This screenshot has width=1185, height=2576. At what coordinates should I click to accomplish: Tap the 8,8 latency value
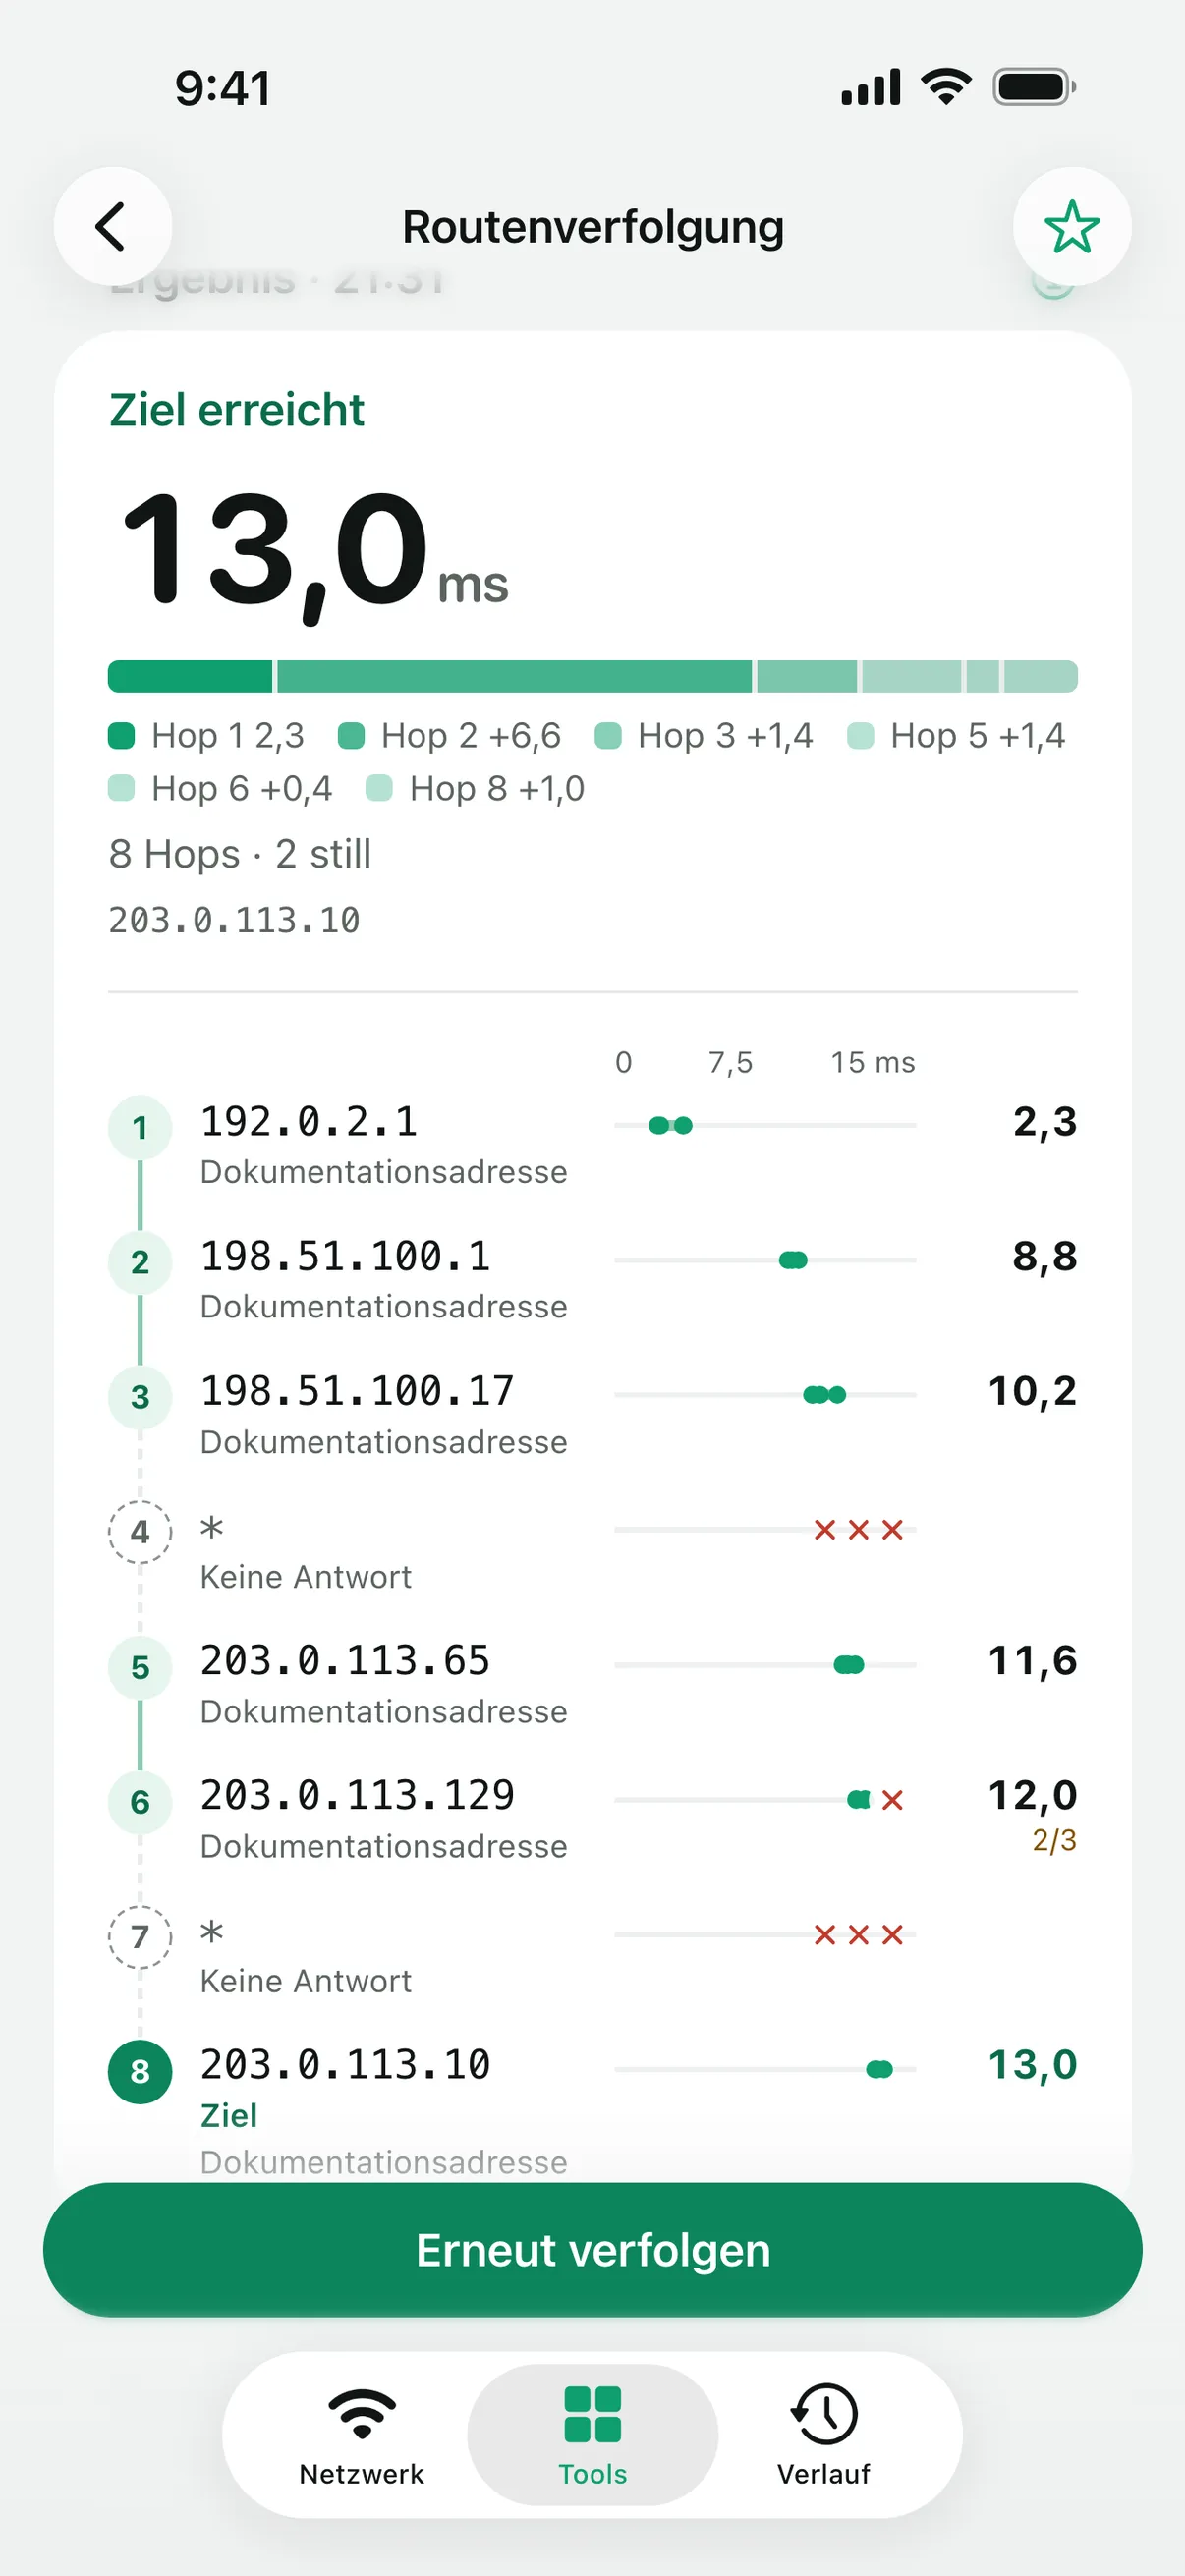point(1045,1257)
